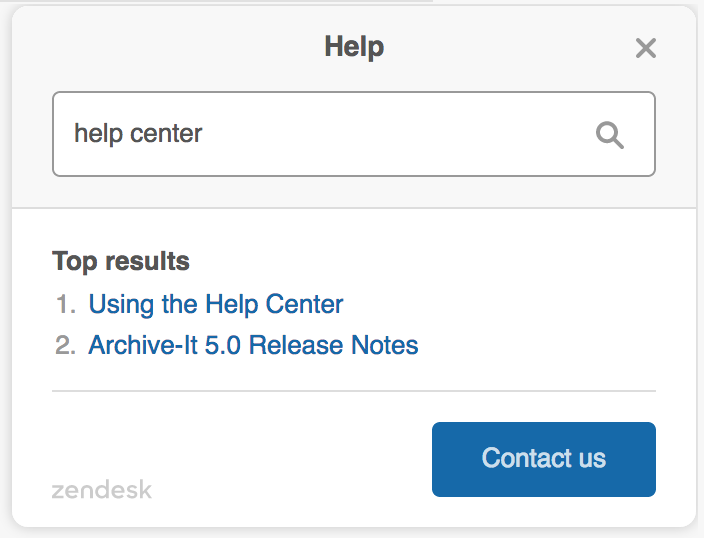Close the Help widget with the X

[646, 48]
